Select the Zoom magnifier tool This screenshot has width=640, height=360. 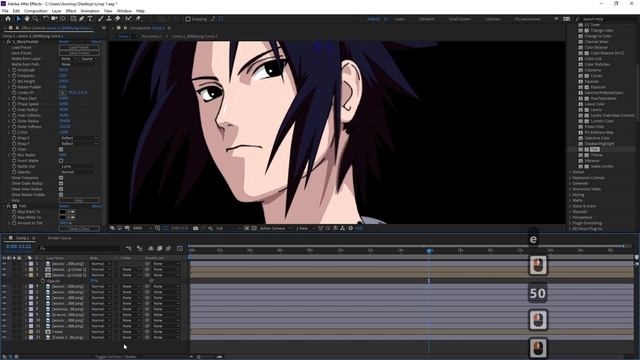(x=36, y=19)
